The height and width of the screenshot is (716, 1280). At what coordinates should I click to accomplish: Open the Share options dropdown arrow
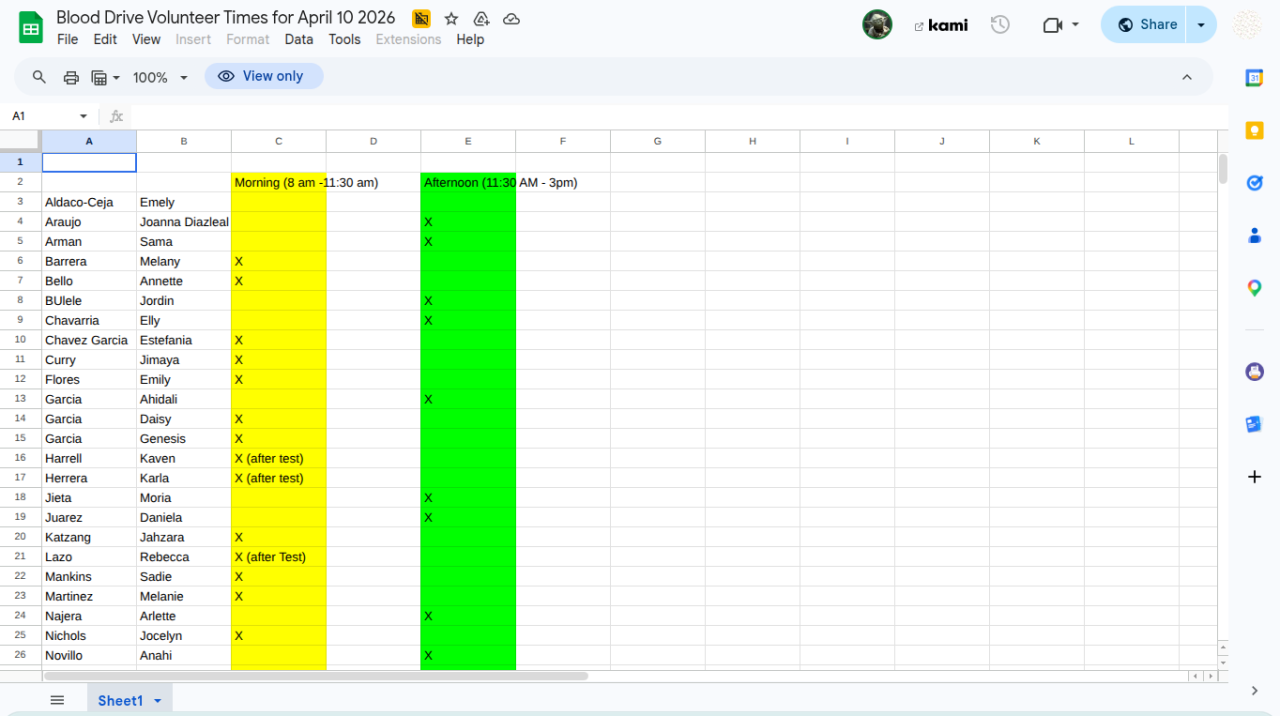(1201, 25)
